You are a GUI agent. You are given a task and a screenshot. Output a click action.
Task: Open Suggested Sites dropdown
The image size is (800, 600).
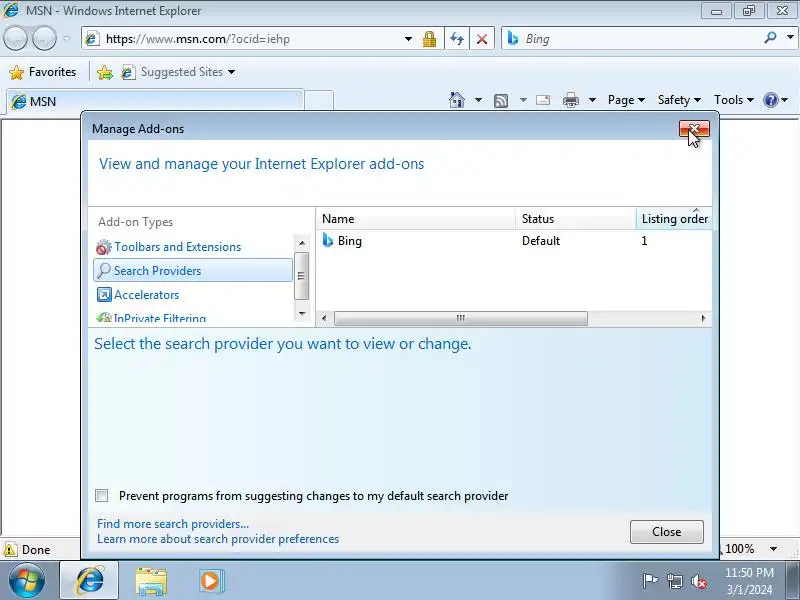179,72
